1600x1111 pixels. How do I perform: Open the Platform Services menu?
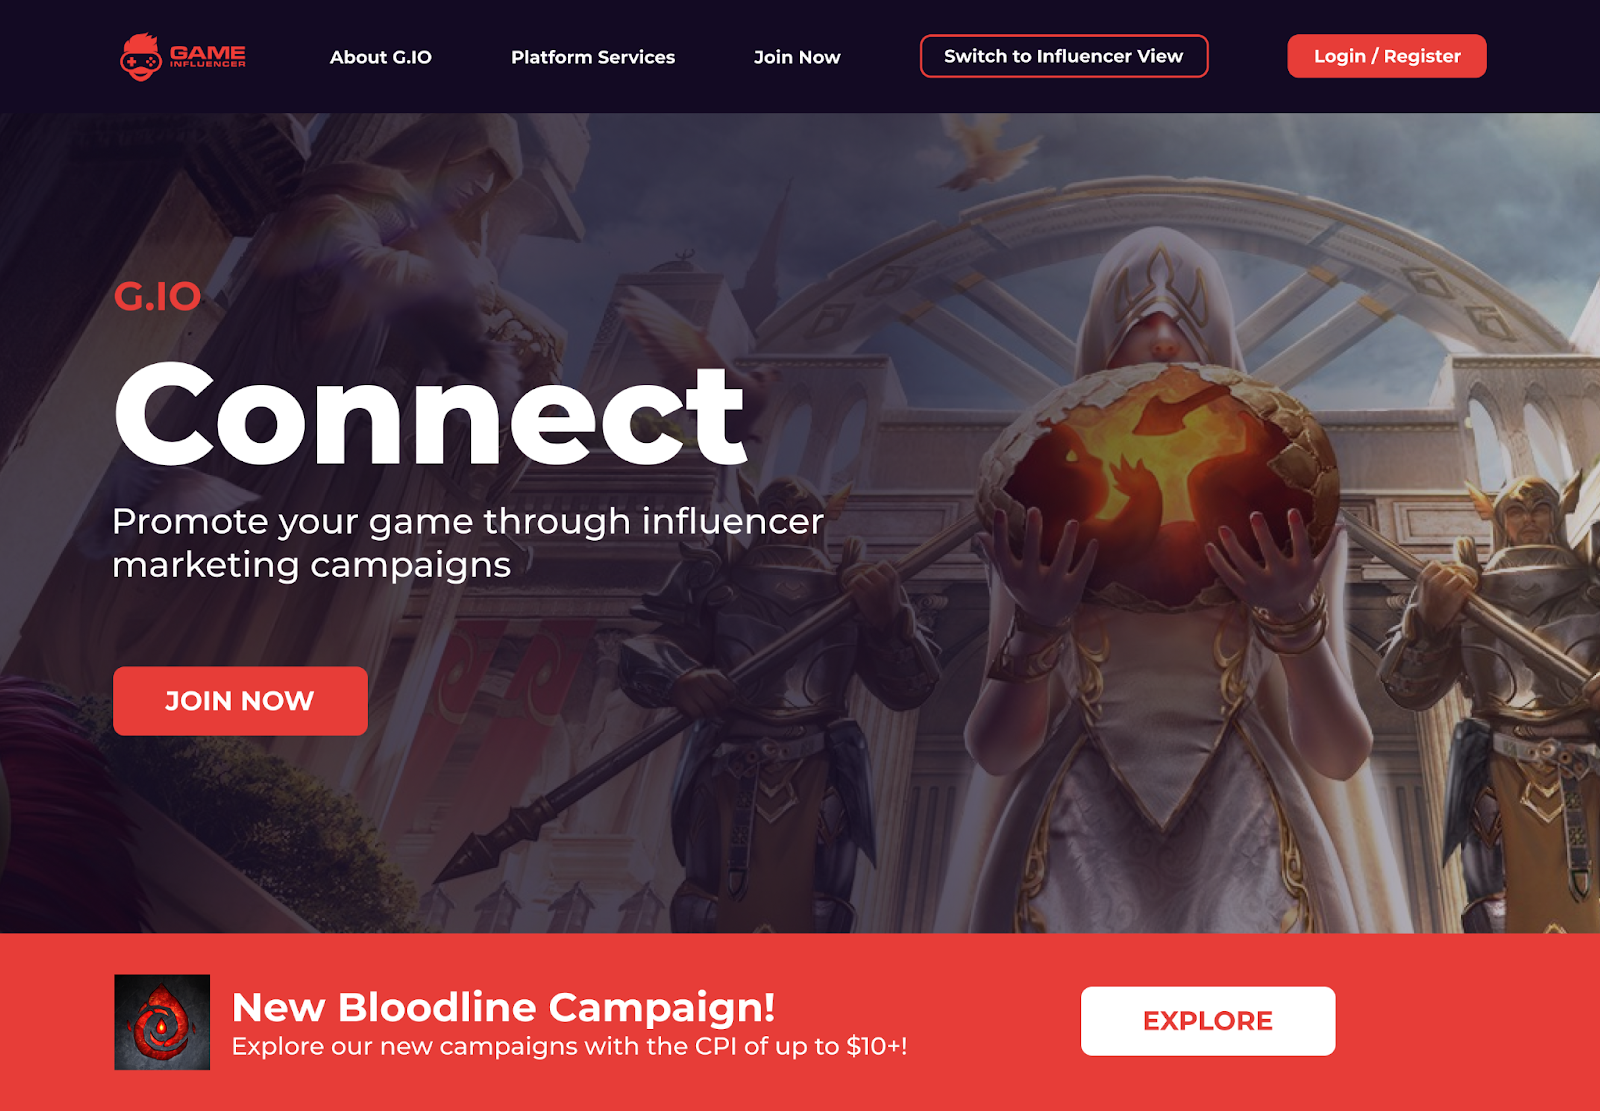point(593,57)
